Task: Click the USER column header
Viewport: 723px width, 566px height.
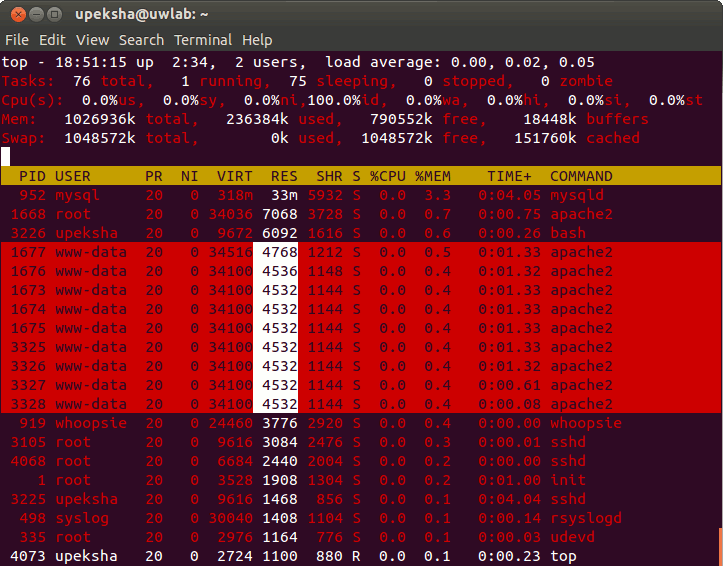Action: (73, 176)
